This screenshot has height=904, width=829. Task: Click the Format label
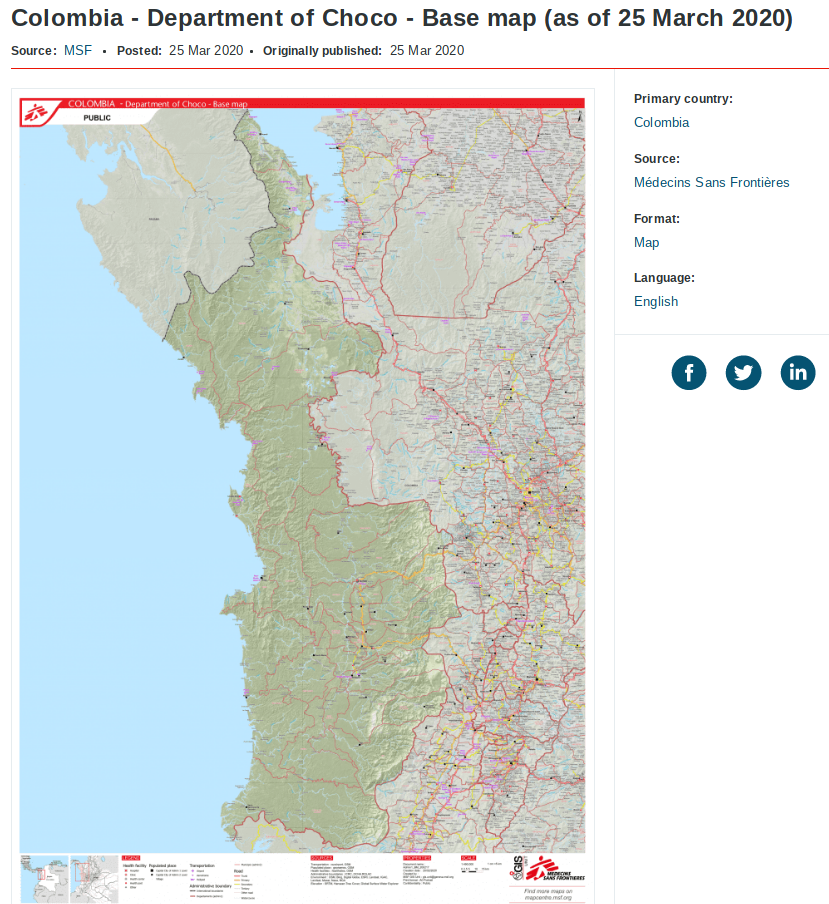pos(657,219)
